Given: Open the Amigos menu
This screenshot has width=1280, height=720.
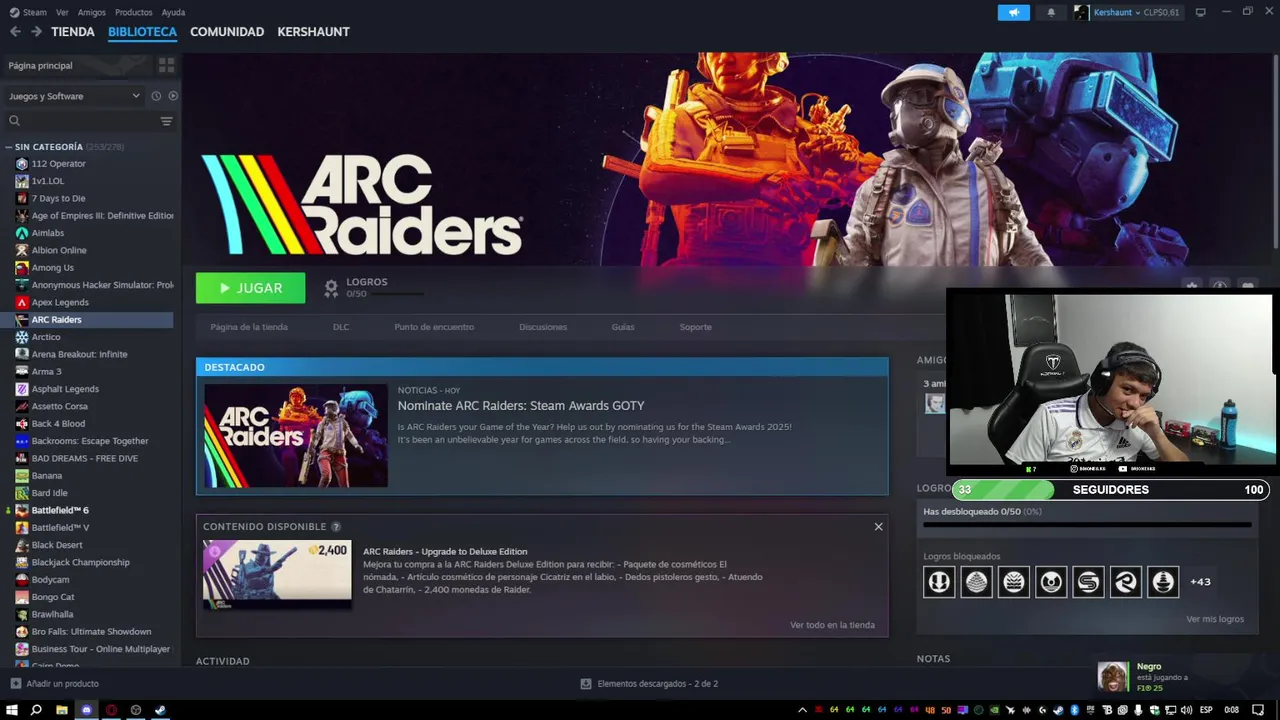Looking at the screenshot, I should (92, 12).
